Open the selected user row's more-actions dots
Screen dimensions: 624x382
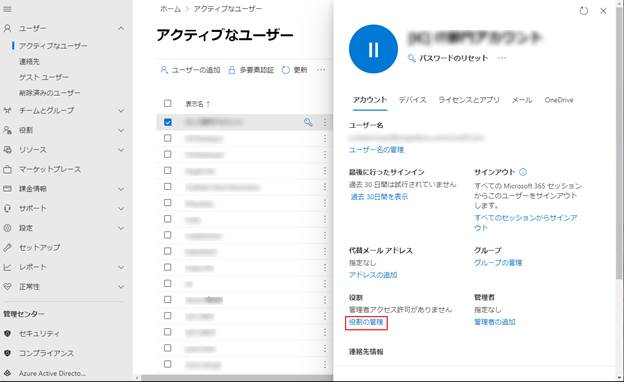[x=325, y=122]
